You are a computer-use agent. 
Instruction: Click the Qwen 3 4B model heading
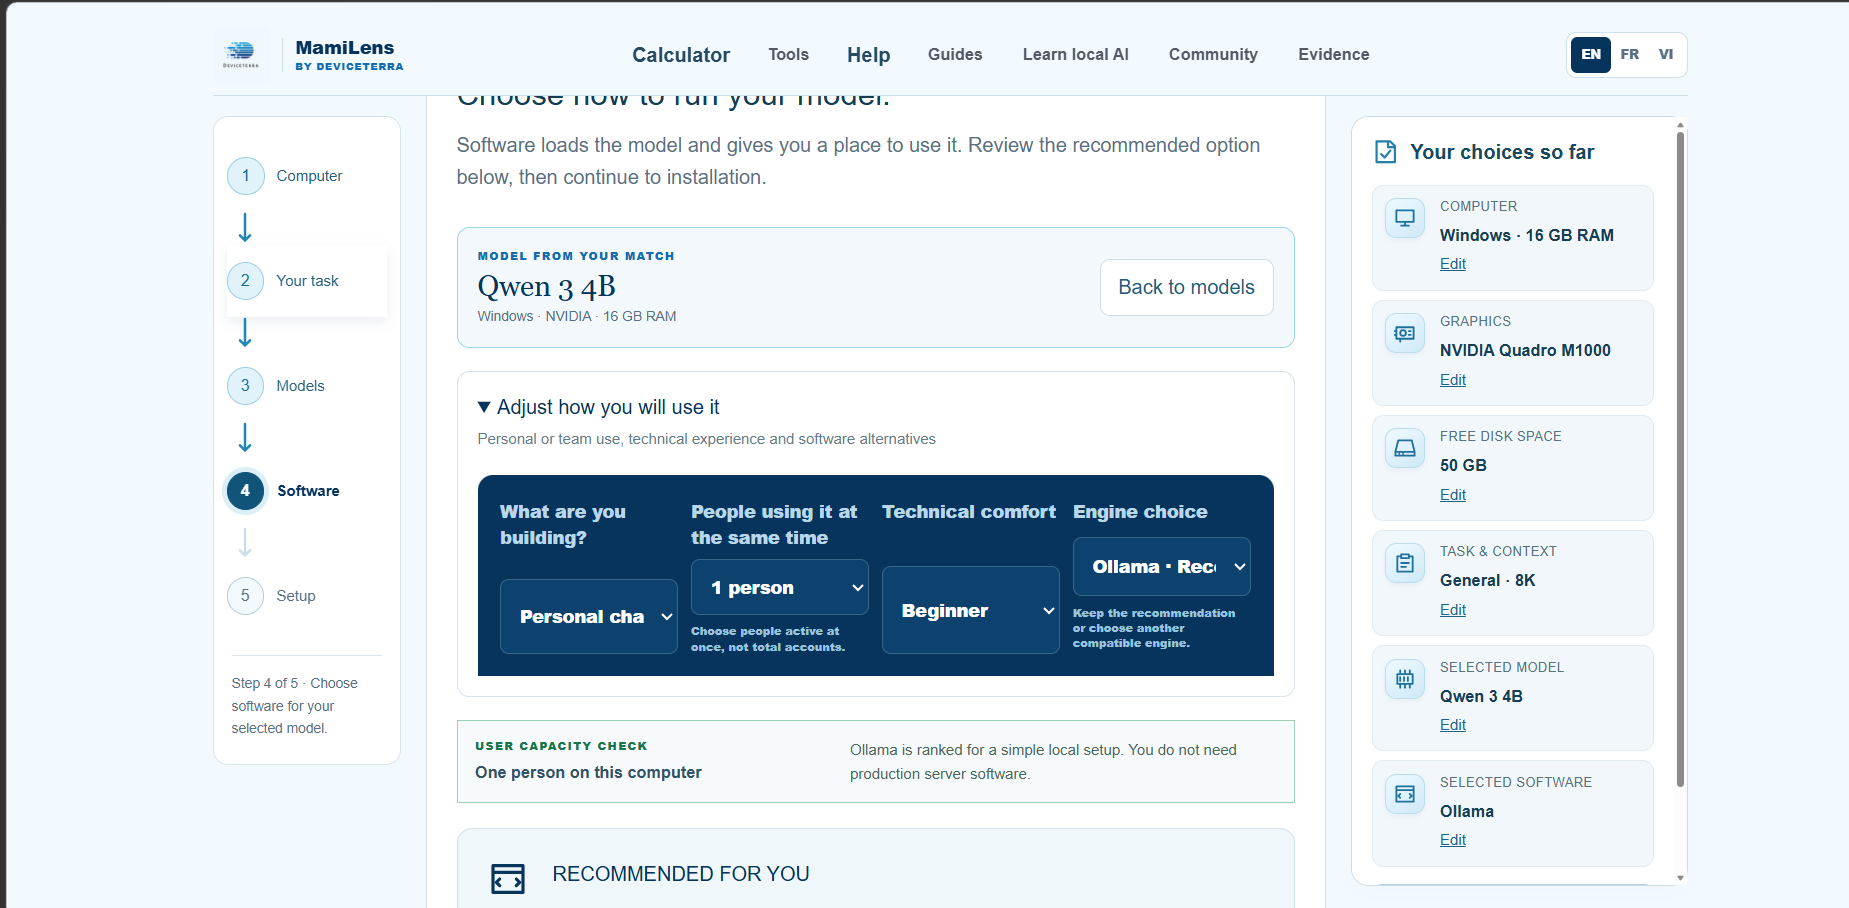(547, 287)
